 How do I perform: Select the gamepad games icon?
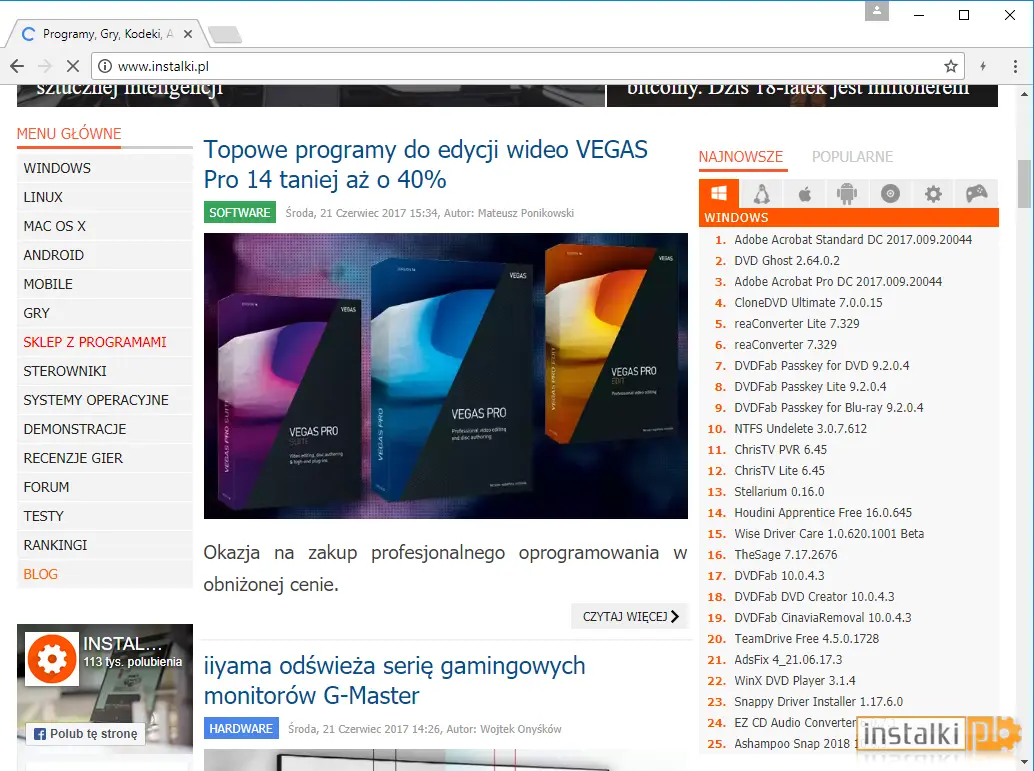(x=977, y=194)
